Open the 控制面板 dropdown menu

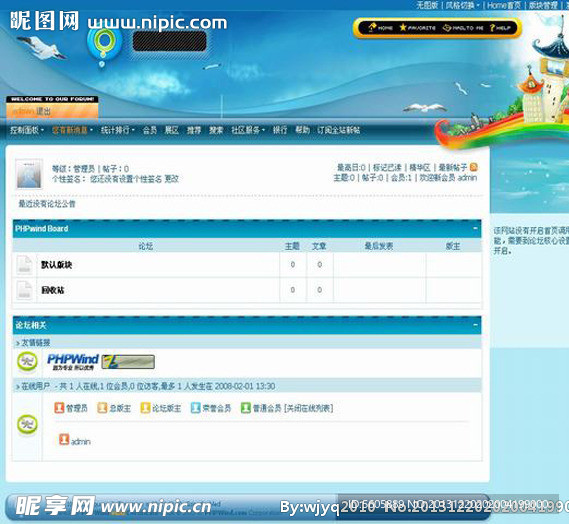click(26, 130)
